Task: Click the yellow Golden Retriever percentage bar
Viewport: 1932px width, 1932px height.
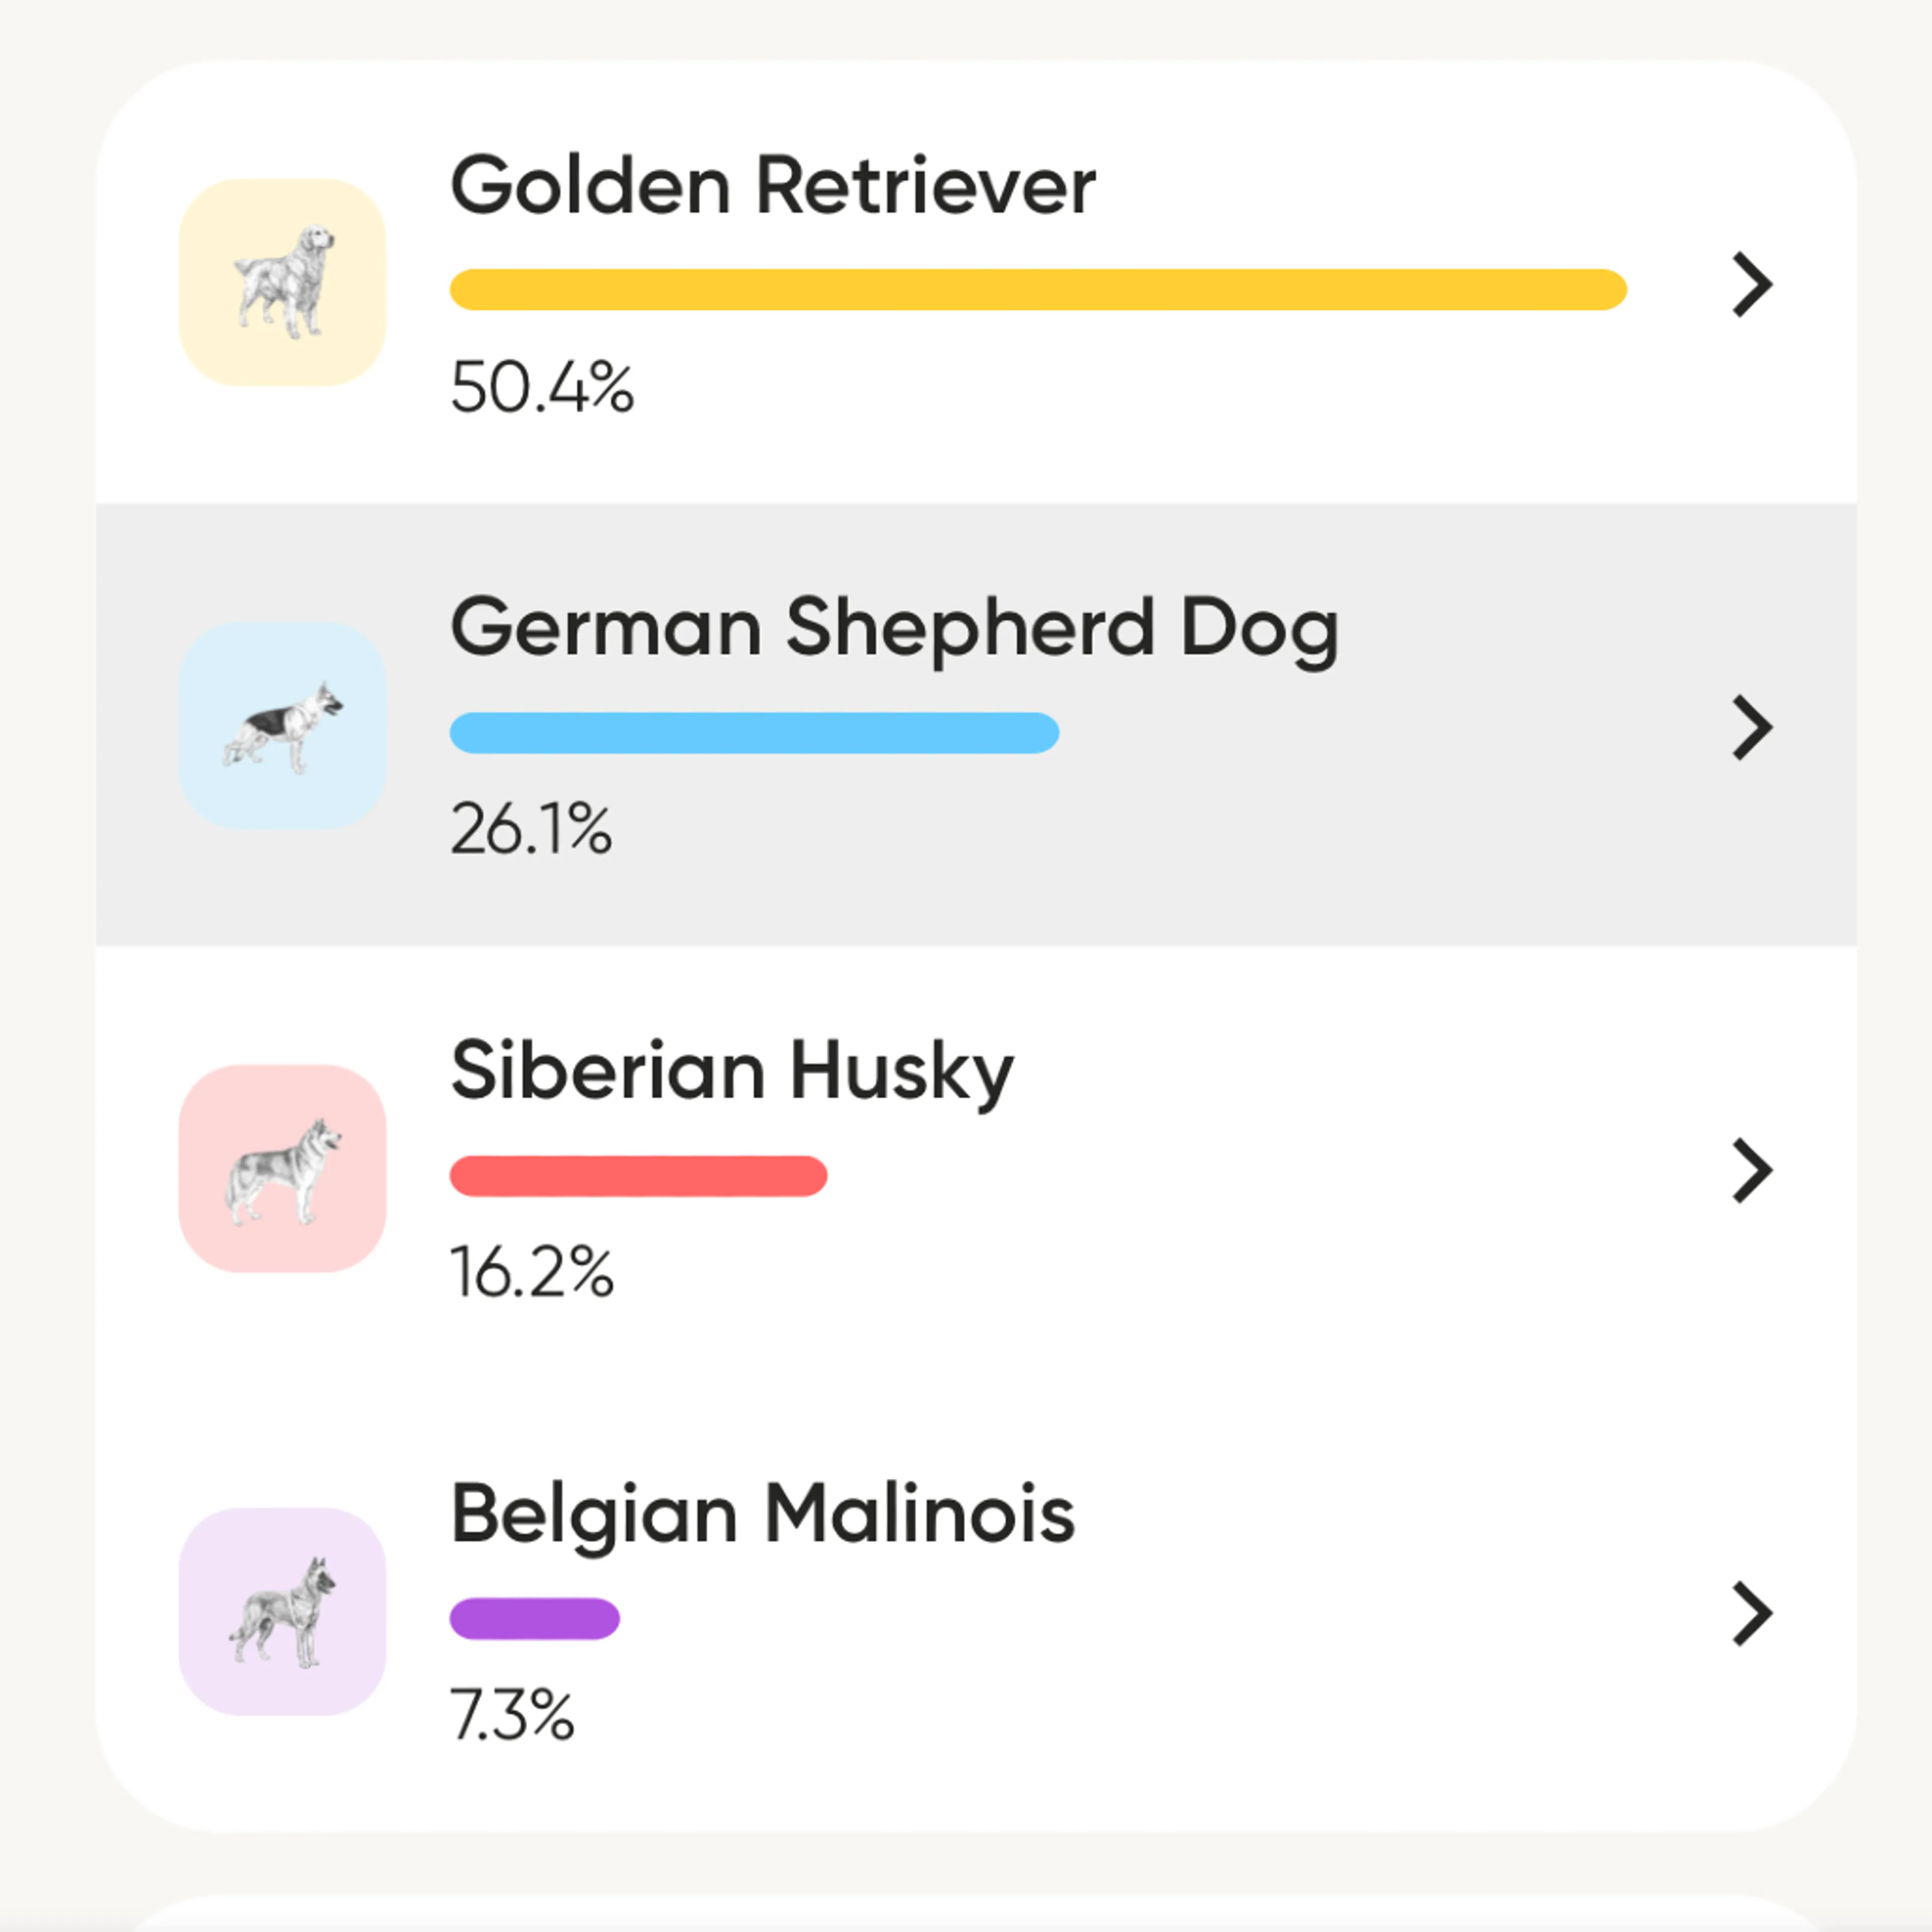Action: 1038,290
